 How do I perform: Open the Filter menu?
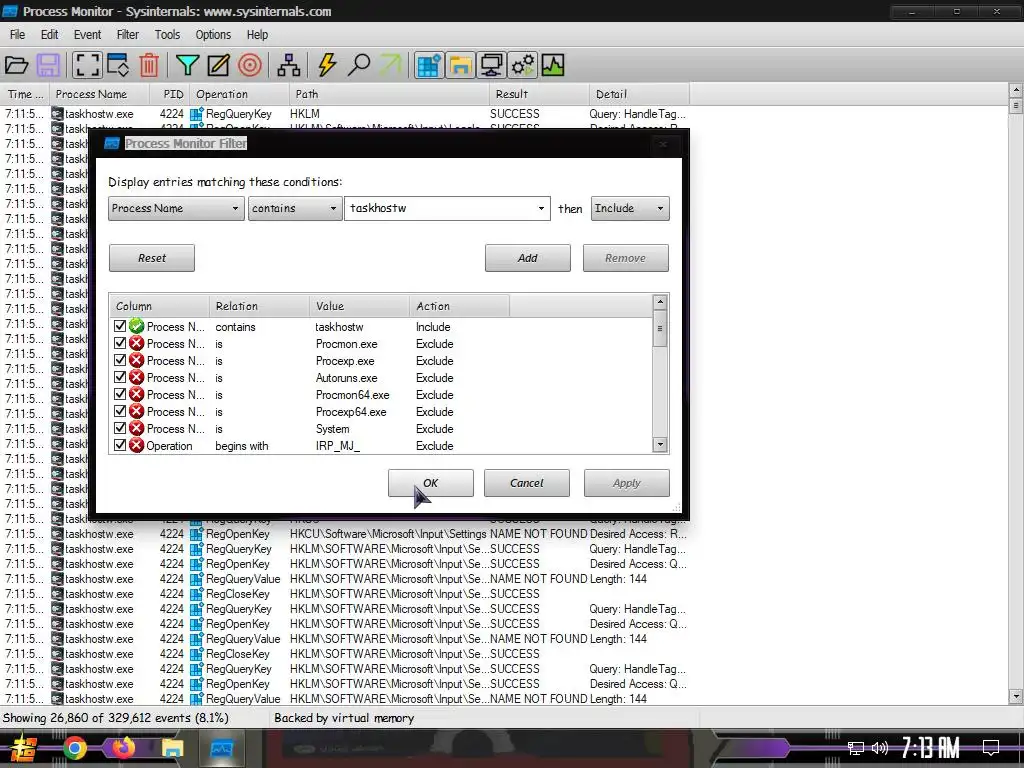pos(127,35)
